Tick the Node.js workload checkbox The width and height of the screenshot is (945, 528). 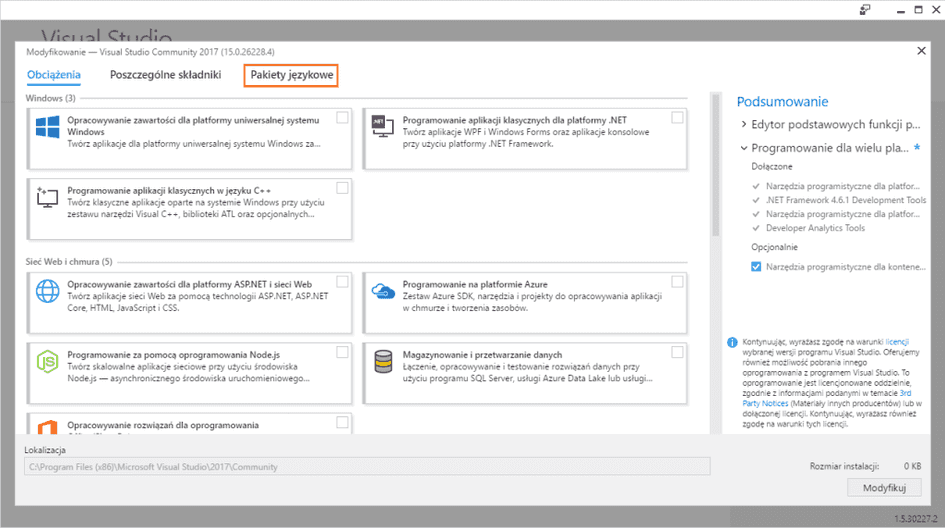tap(343, 352)
